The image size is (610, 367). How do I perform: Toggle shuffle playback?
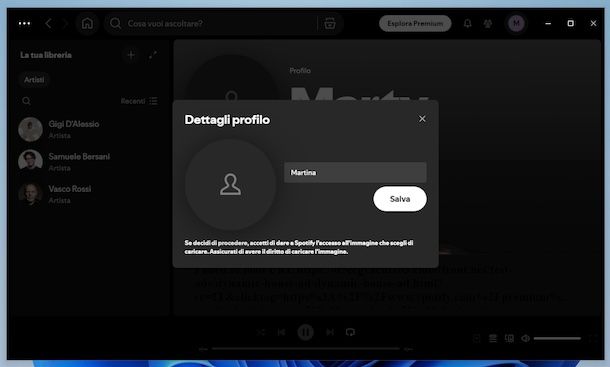[261, 332]
